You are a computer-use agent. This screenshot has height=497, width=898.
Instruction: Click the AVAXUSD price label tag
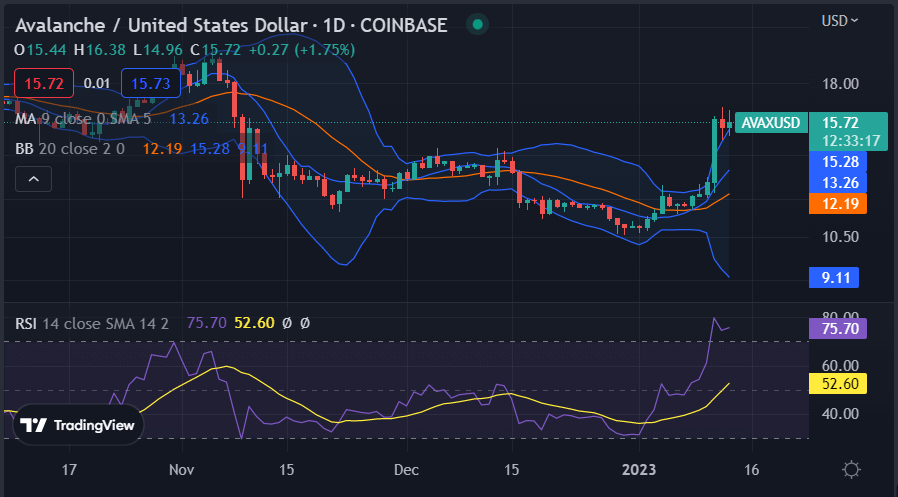tap(771, 123)
